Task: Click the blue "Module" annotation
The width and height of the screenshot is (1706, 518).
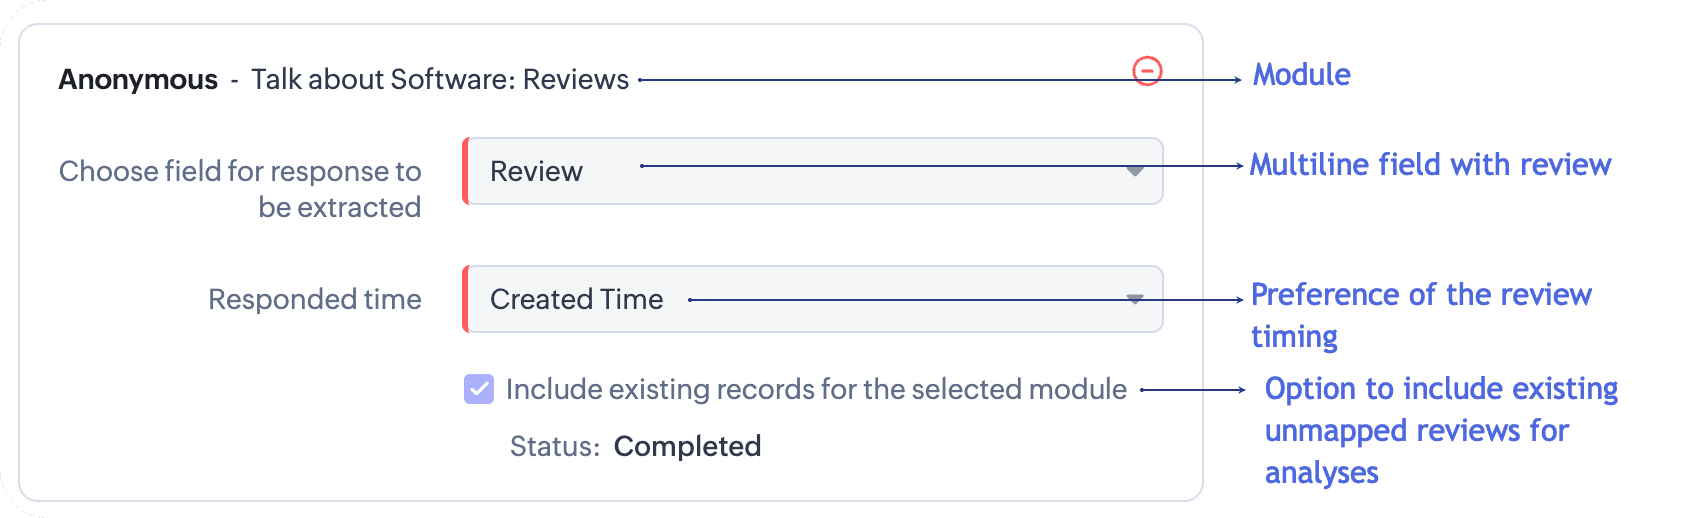Action: 1301,75
